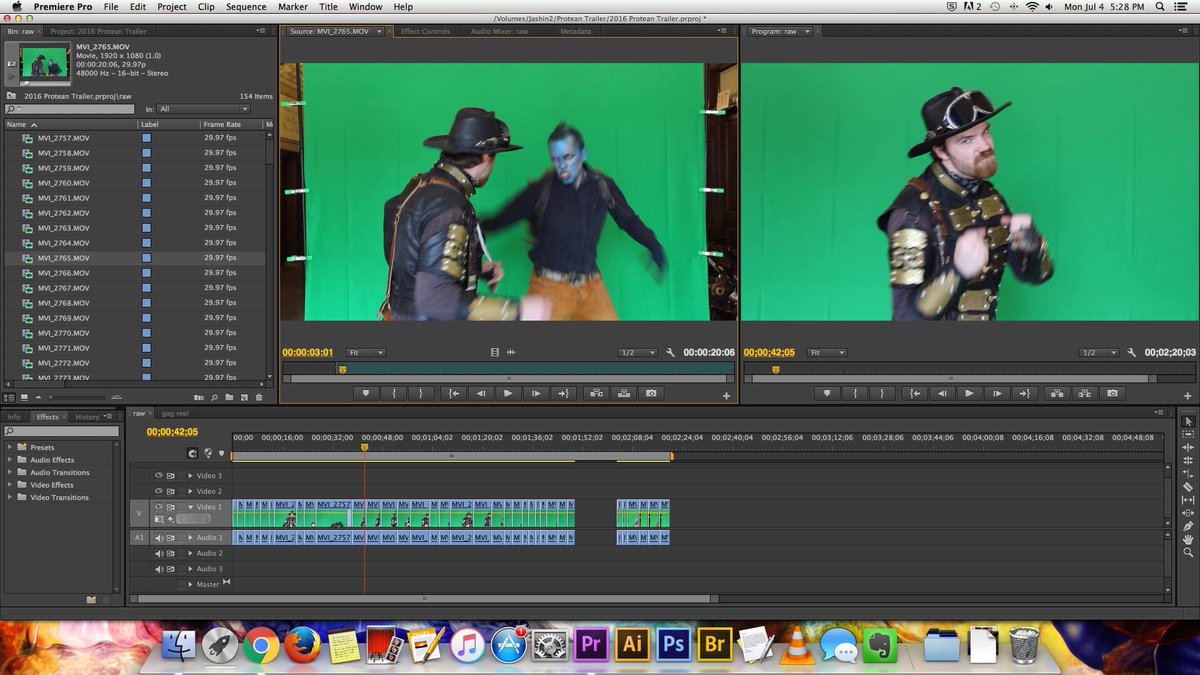Image resolution: width=1200 pixels, height=675 pixels.
Task: Select the Razor tool
Action: tap(1188, 486)
